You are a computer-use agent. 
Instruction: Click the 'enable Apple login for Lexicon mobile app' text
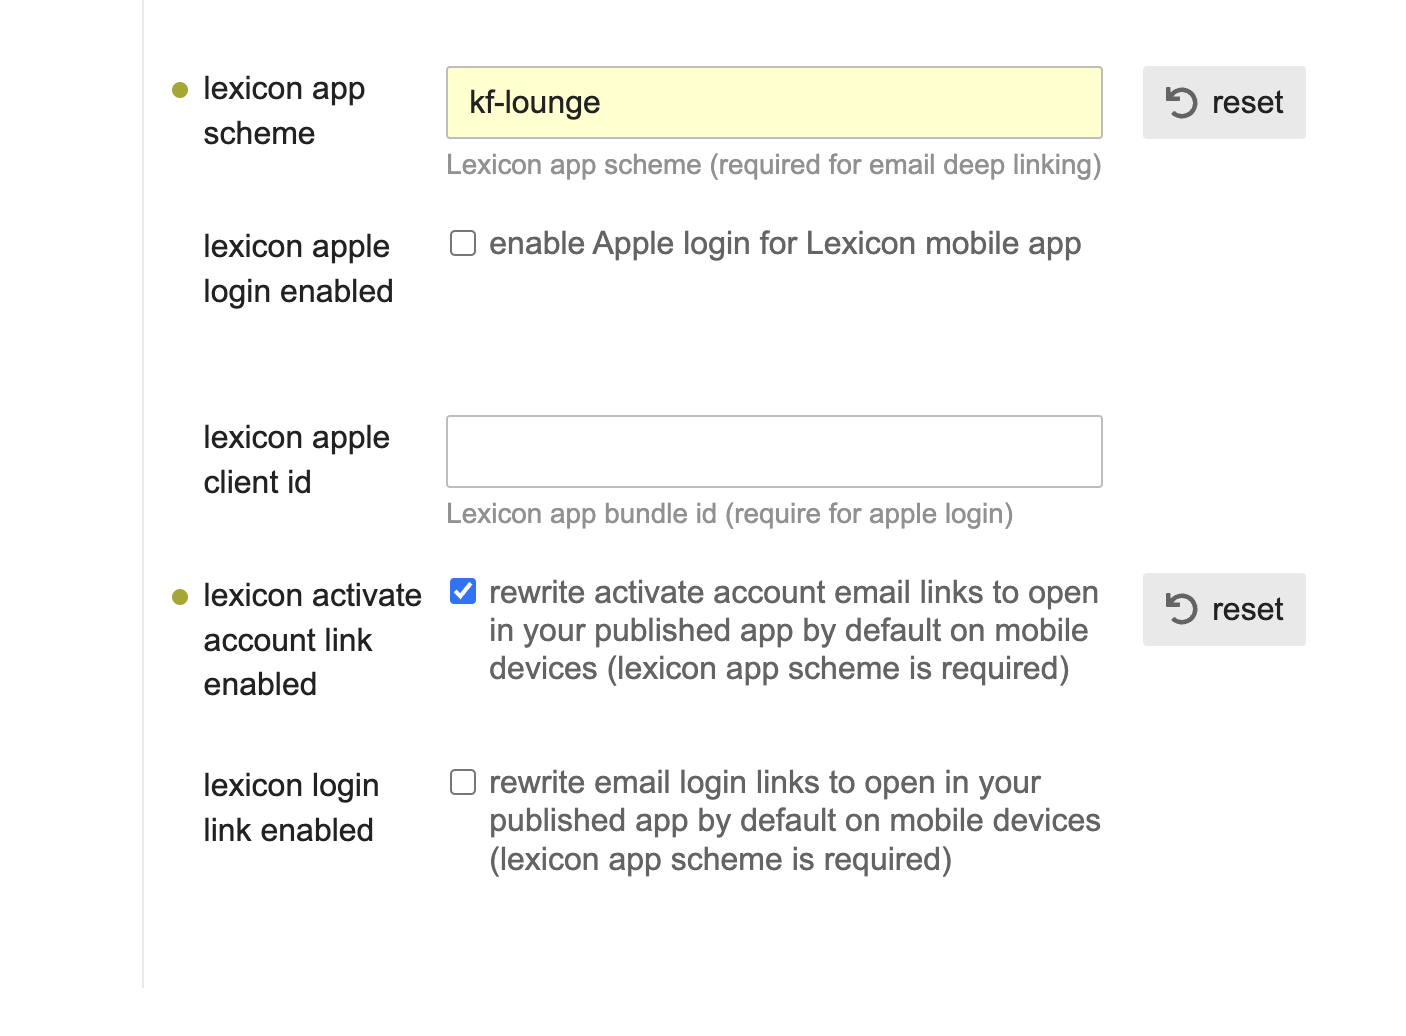pos(785,244)
